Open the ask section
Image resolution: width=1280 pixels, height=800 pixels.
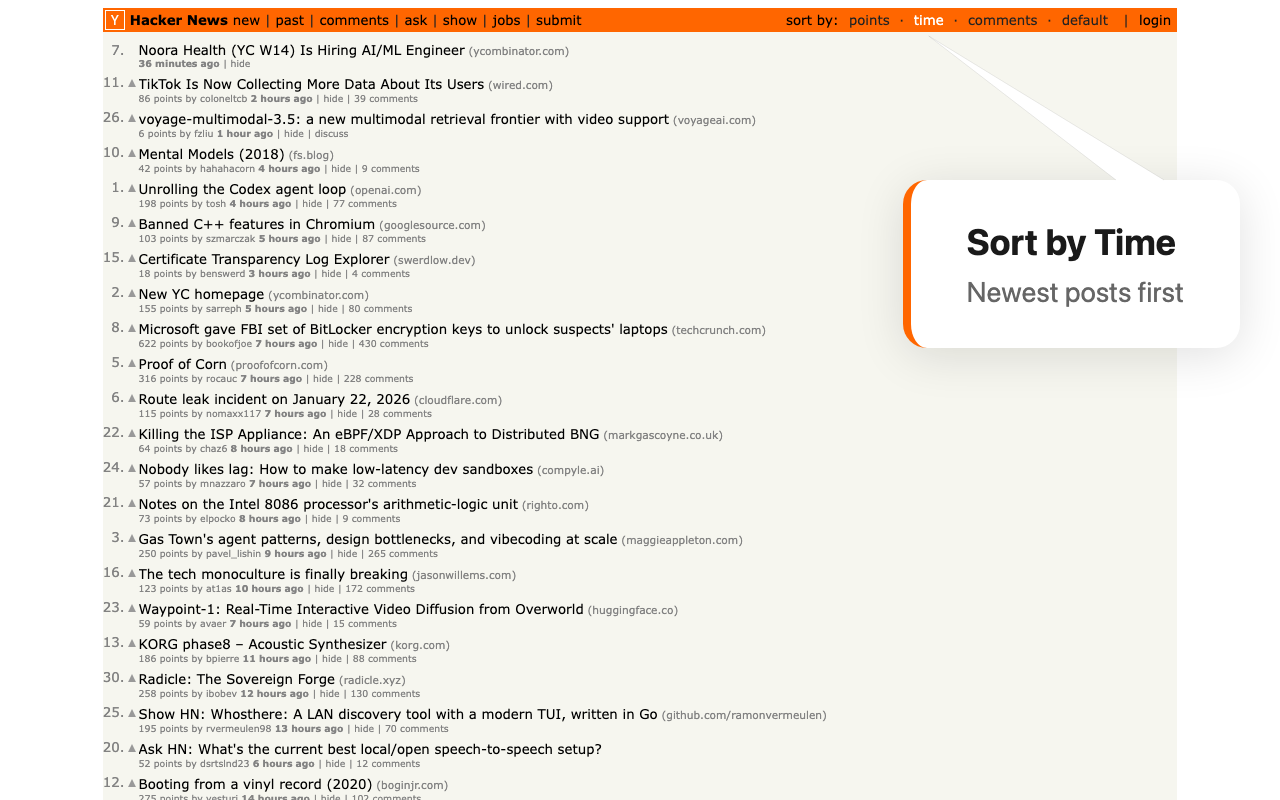pos(416,20)
